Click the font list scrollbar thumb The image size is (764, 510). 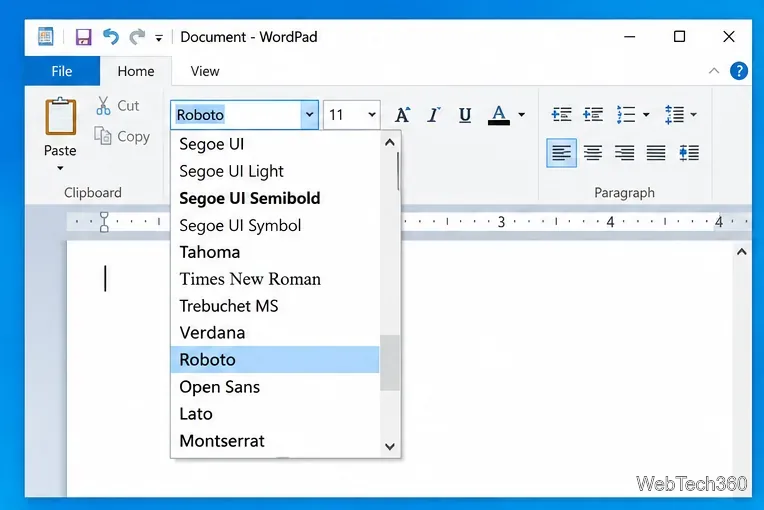389,362
